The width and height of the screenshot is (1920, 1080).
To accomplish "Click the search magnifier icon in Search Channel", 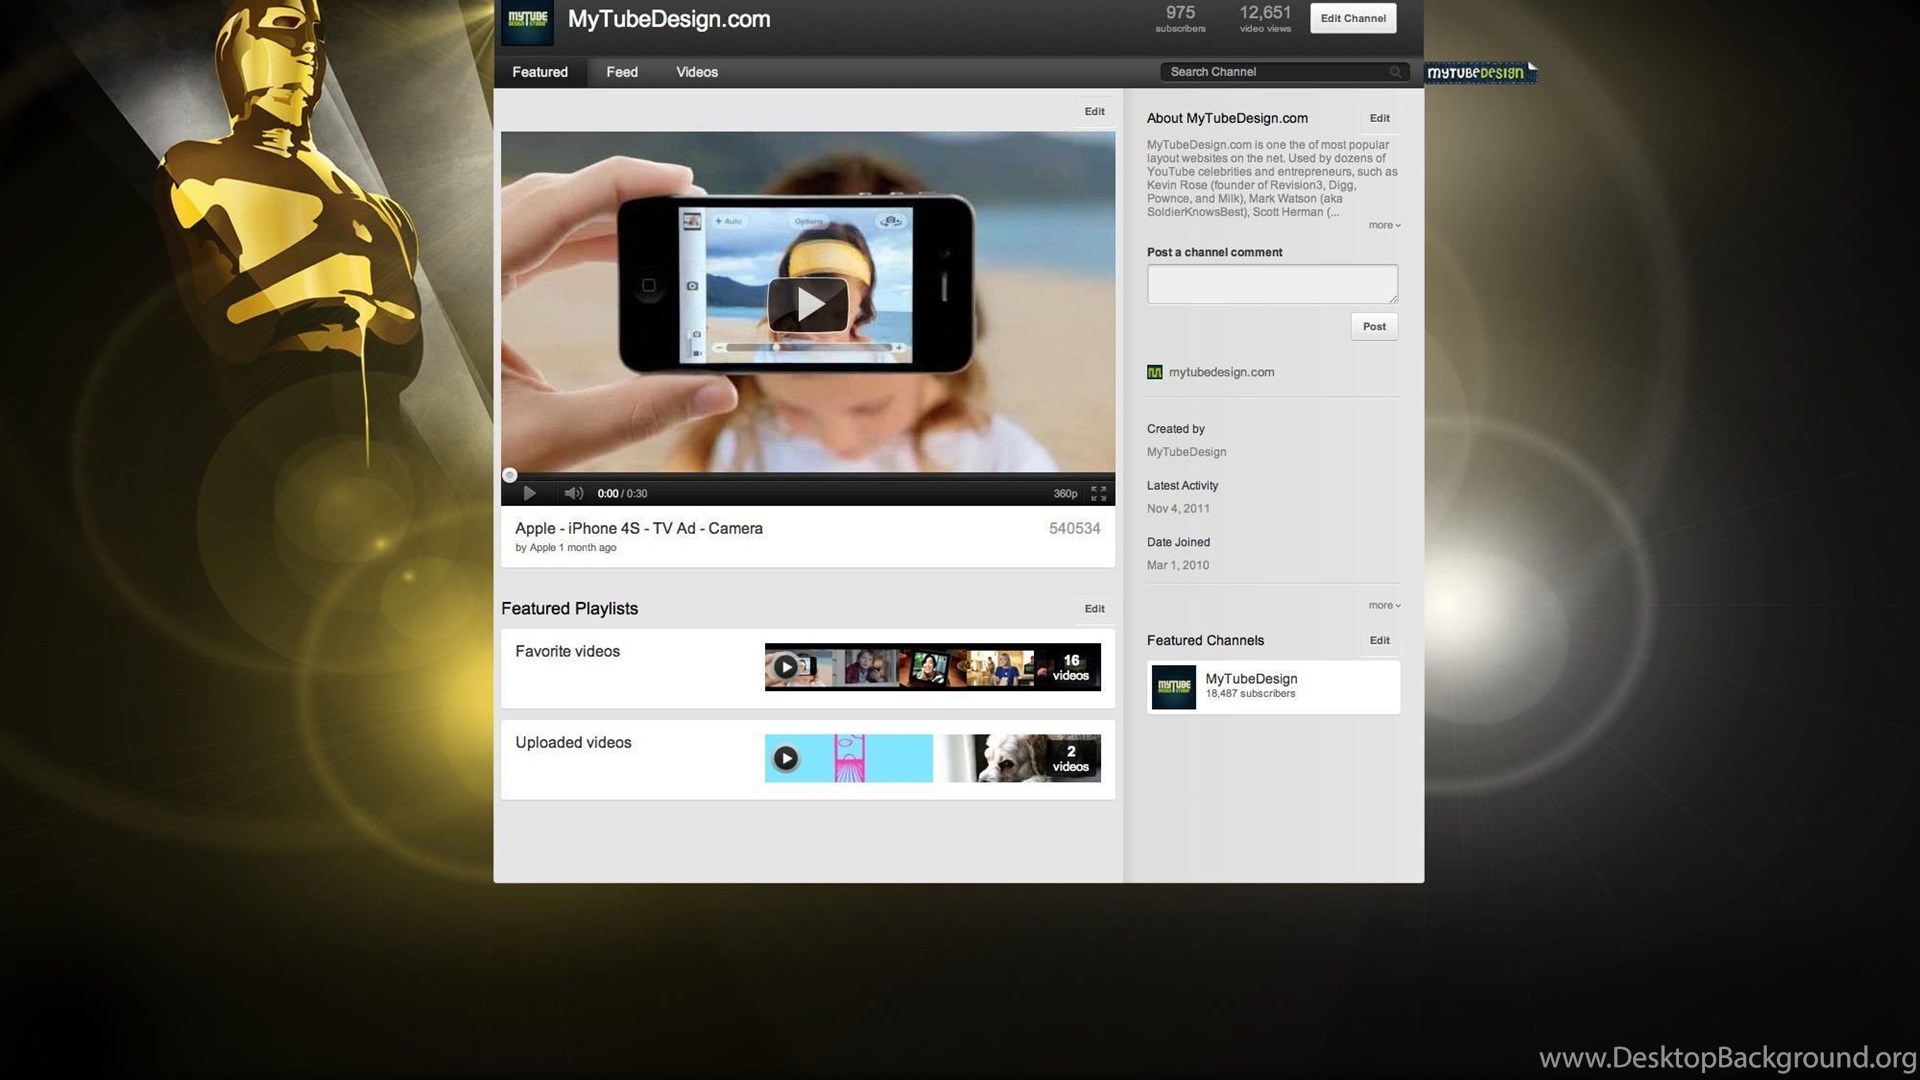I will (x=1395, y=72).
